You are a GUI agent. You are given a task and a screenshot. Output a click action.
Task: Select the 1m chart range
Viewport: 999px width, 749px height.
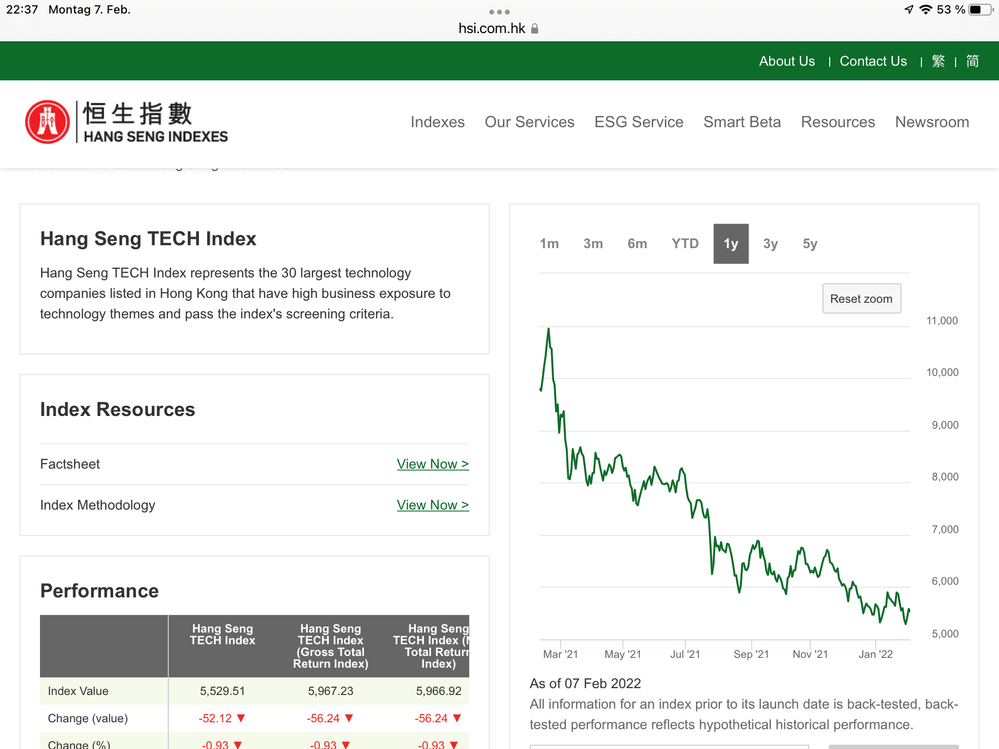click(x=549, y=243)
